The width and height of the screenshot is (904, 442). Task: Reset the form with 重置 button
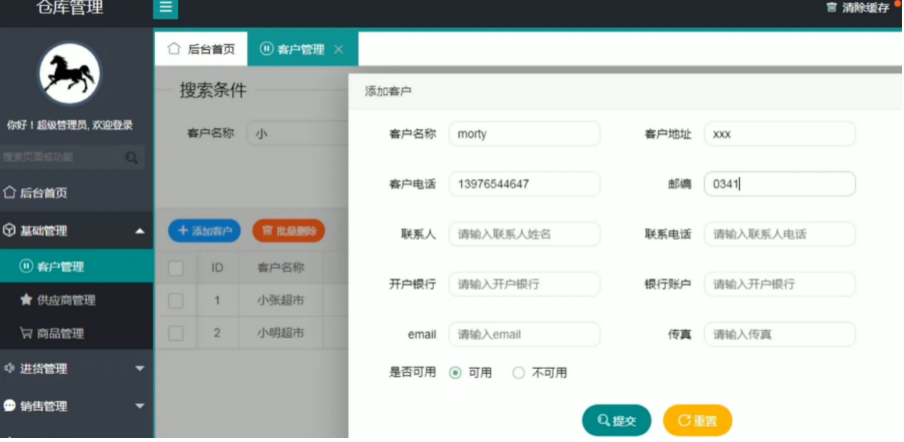tap(697, 420)
